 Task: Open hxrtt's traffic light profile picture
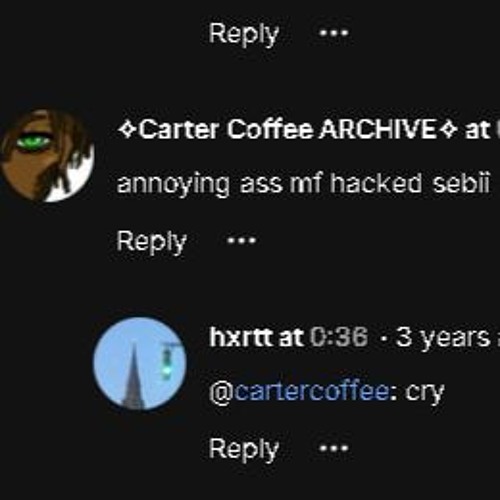click(x=140, y=363)
